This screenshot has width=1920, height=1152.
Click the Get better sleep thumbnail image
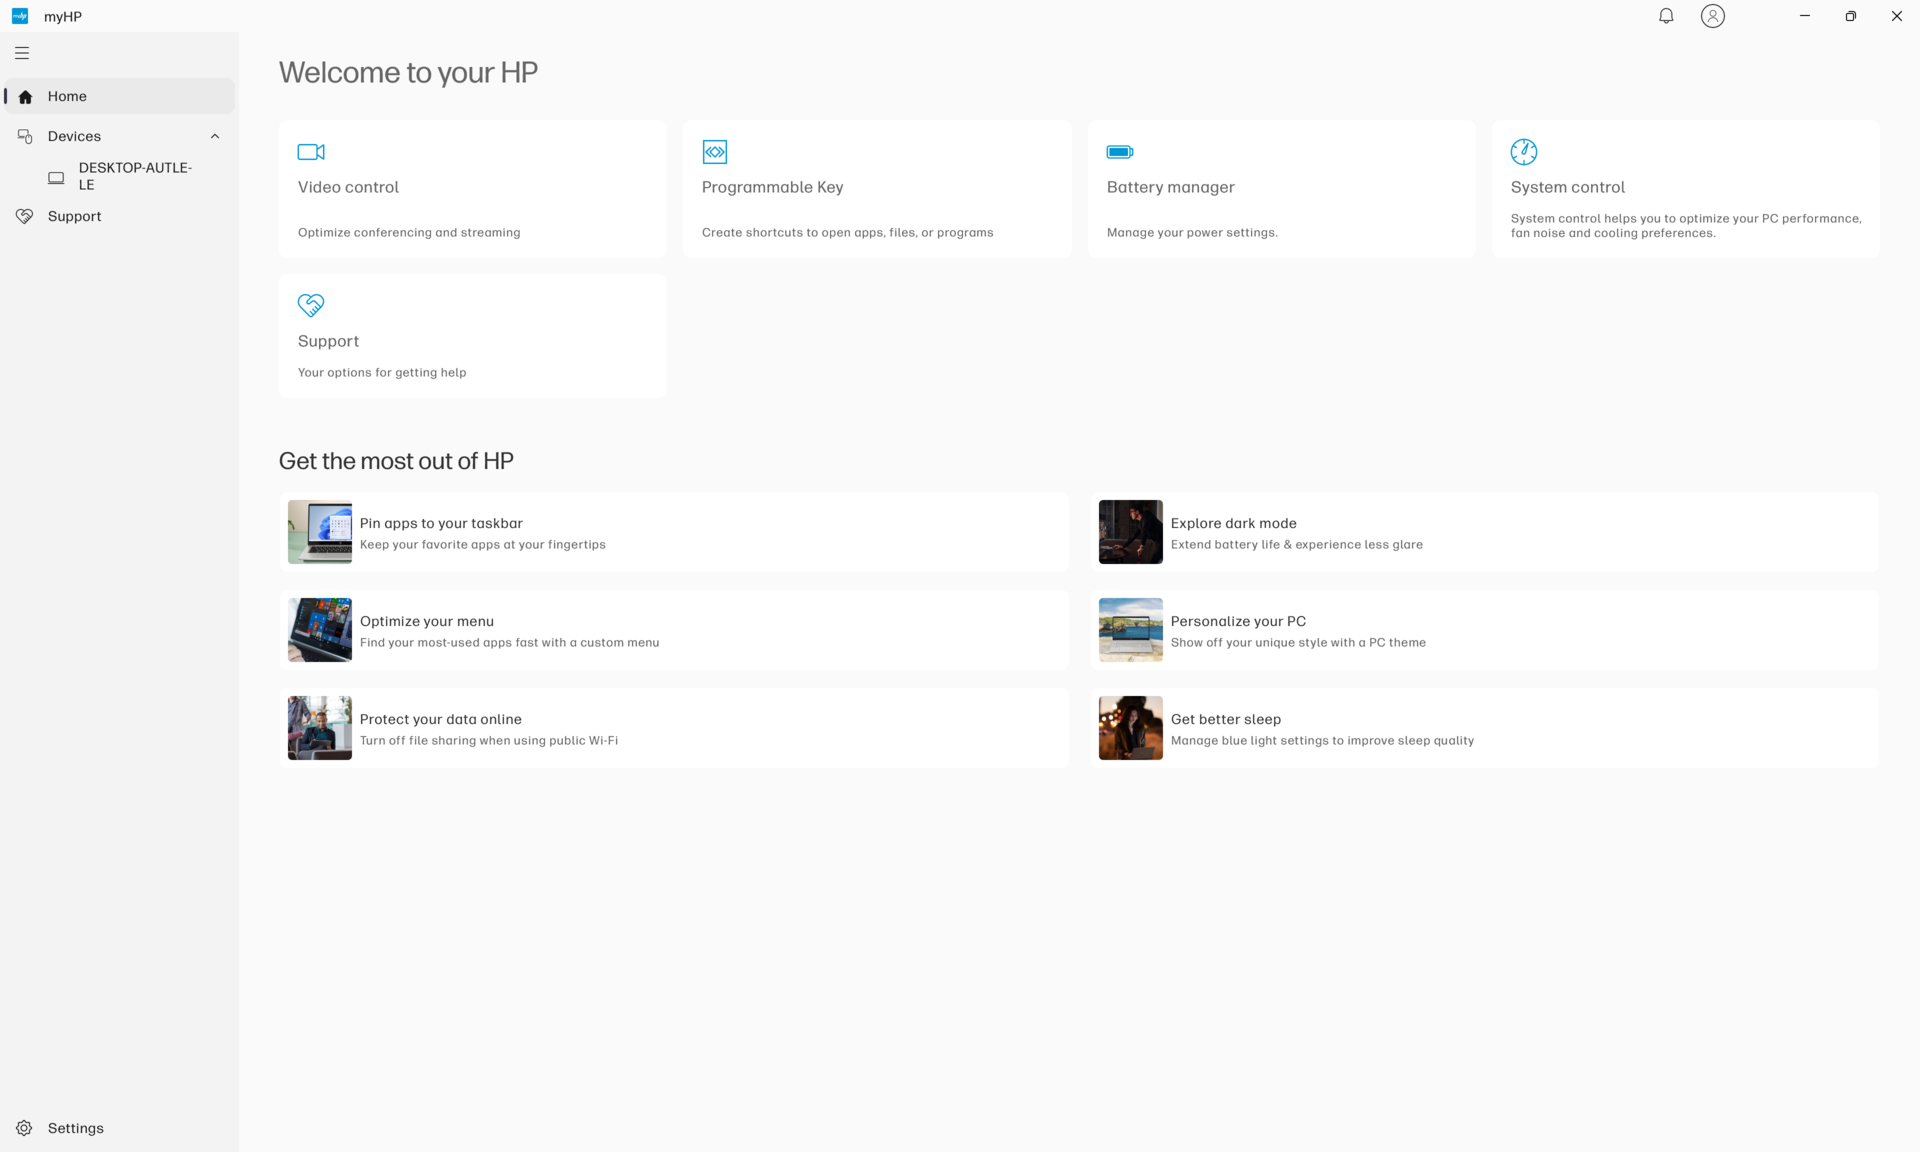[x=1130, y=728]
